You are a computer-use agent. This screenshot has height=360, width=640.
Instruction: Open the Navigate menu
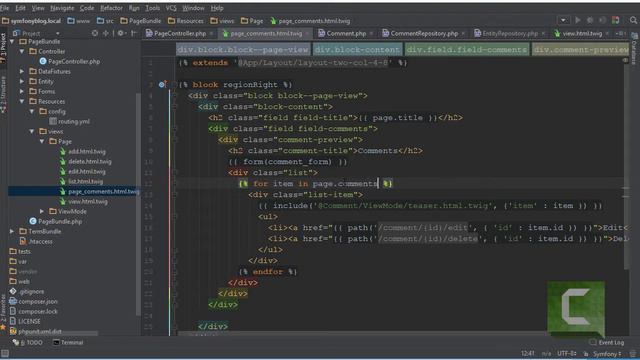click(x=62, y=8)
